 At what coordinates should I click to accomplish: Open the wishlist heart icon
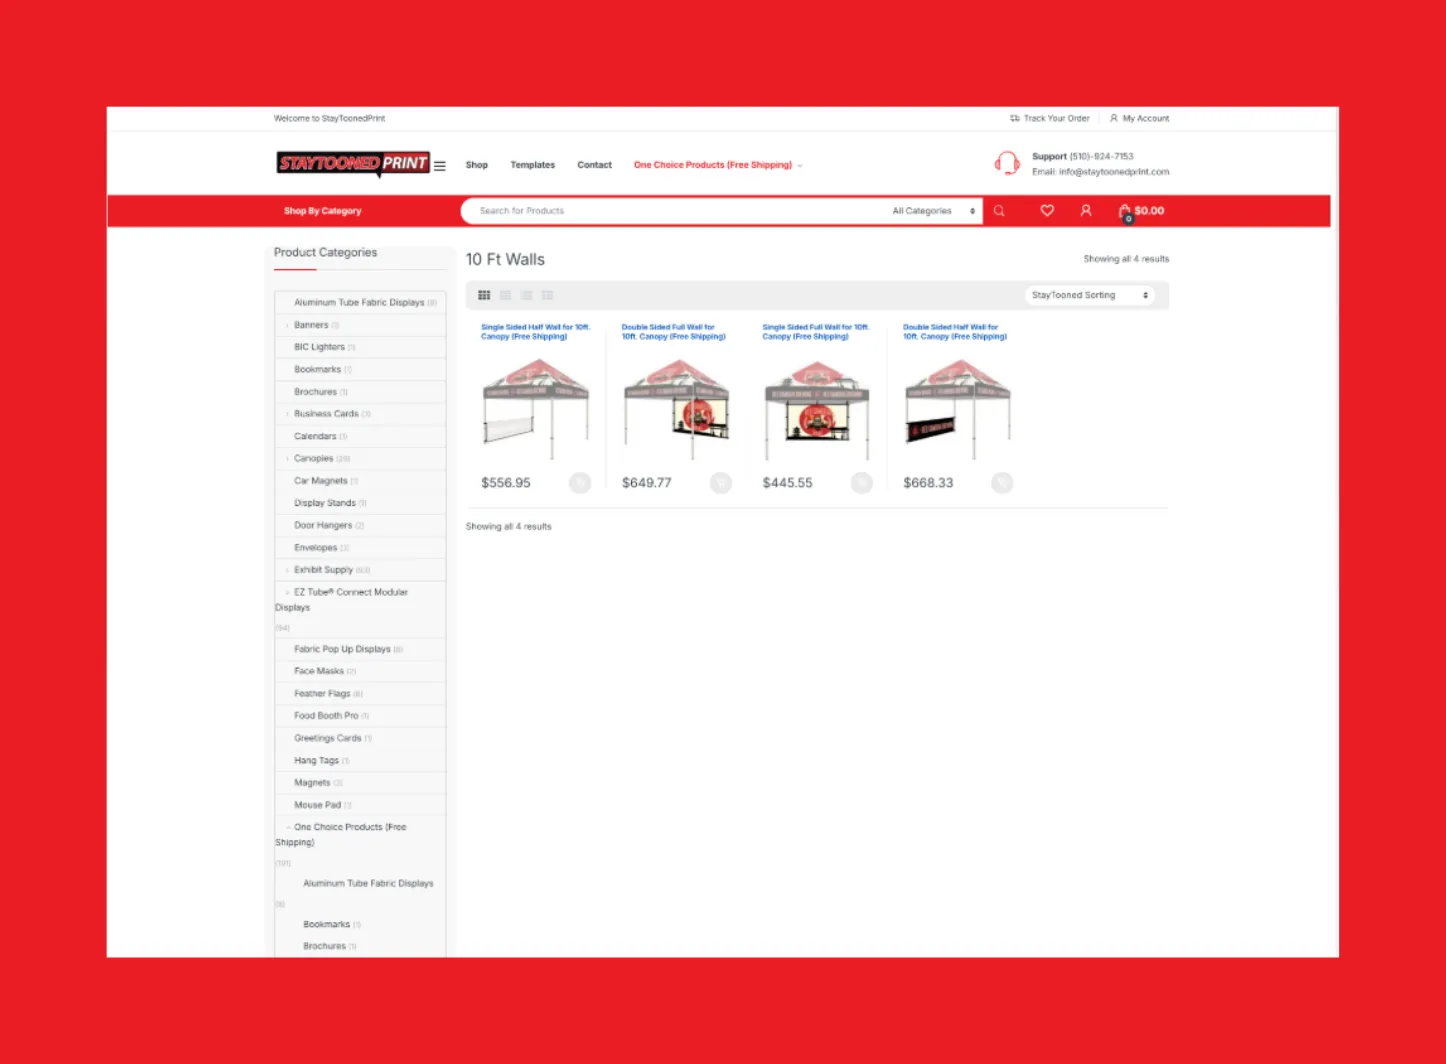coord(1047,211)
